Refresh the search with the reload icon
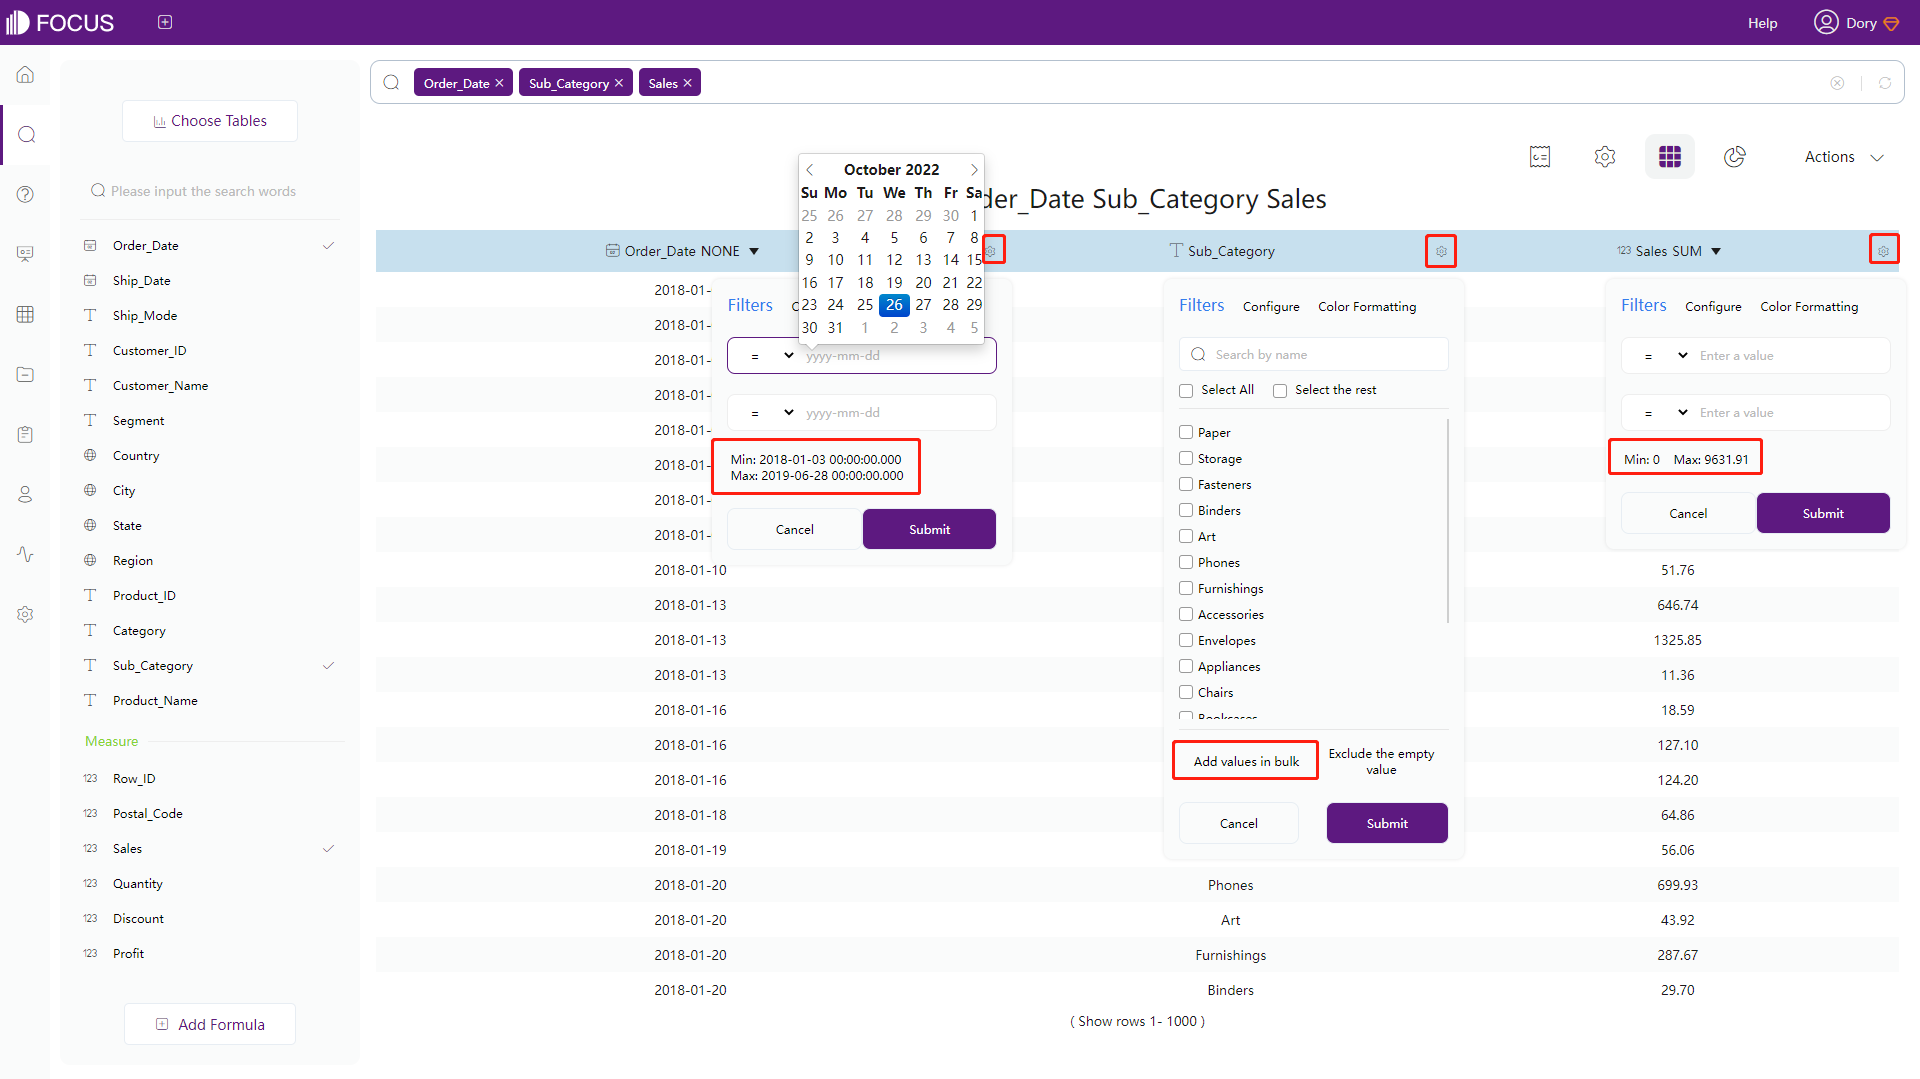The image size is (1920, 1079). (x=1885, y=83)
